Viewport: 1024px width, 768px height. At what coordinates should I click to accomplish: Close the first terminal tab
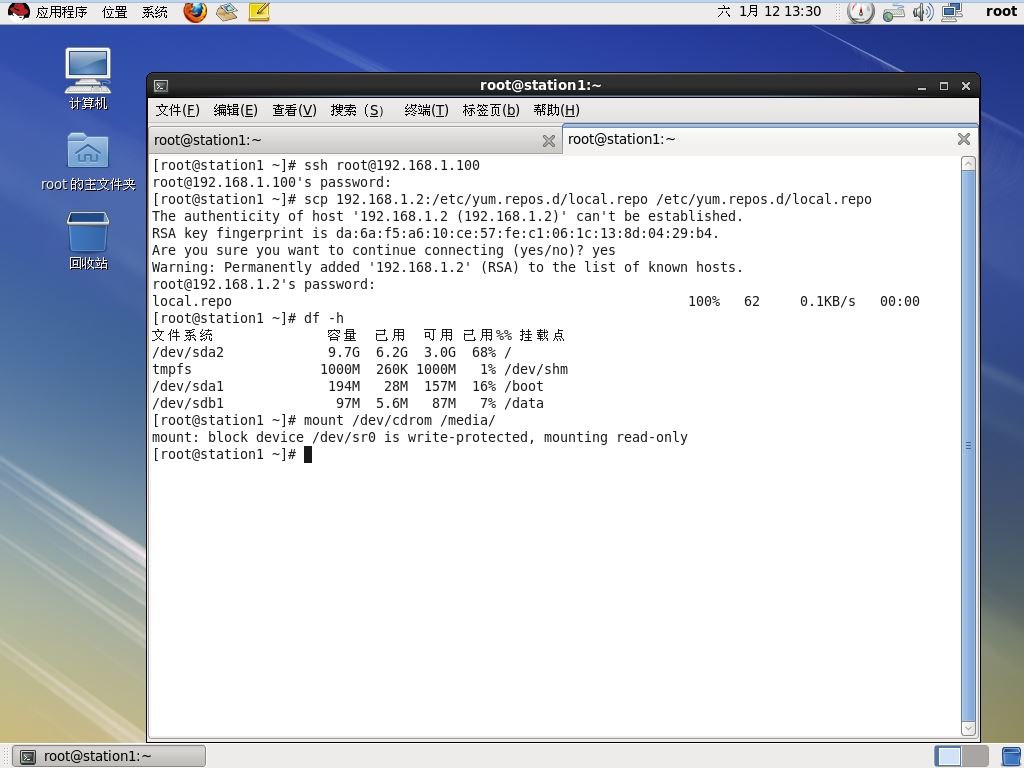[x=549, y=141]
